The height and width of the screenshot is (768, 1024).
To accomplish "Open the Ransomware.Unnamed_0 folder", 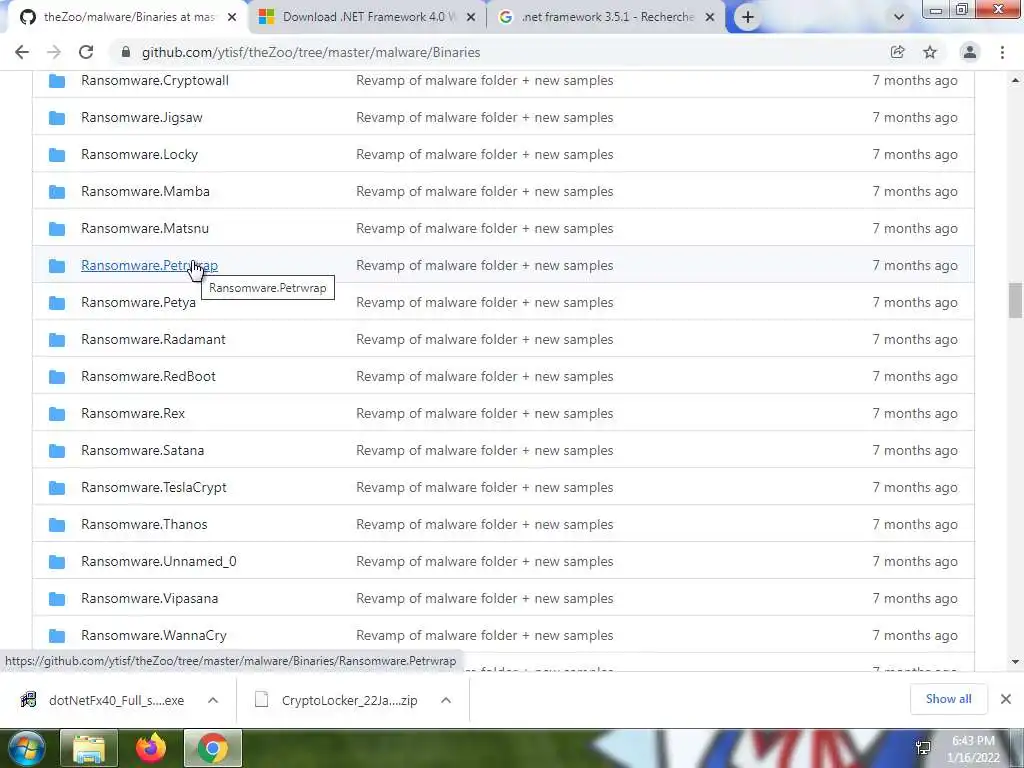I will (159, 562).
